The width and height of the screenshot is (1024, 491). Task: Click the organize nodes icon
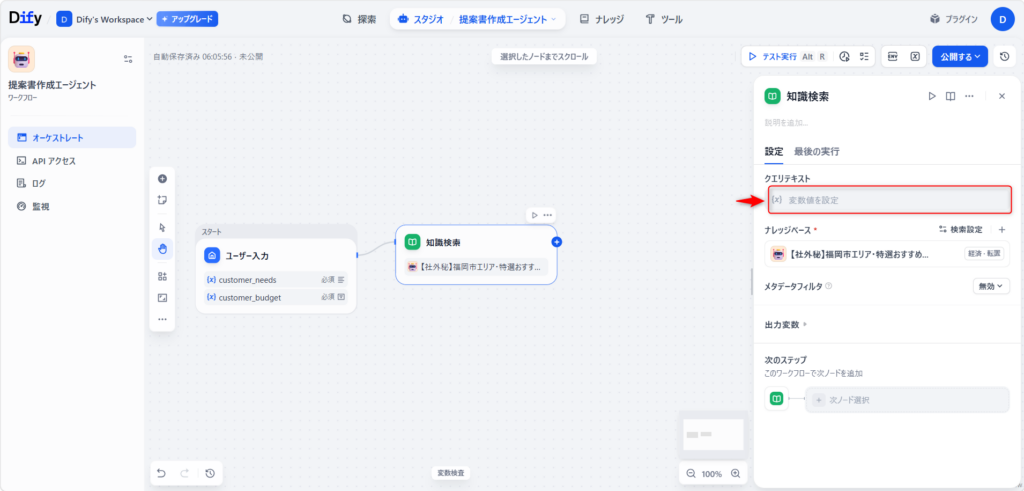(x=162, y=276)
